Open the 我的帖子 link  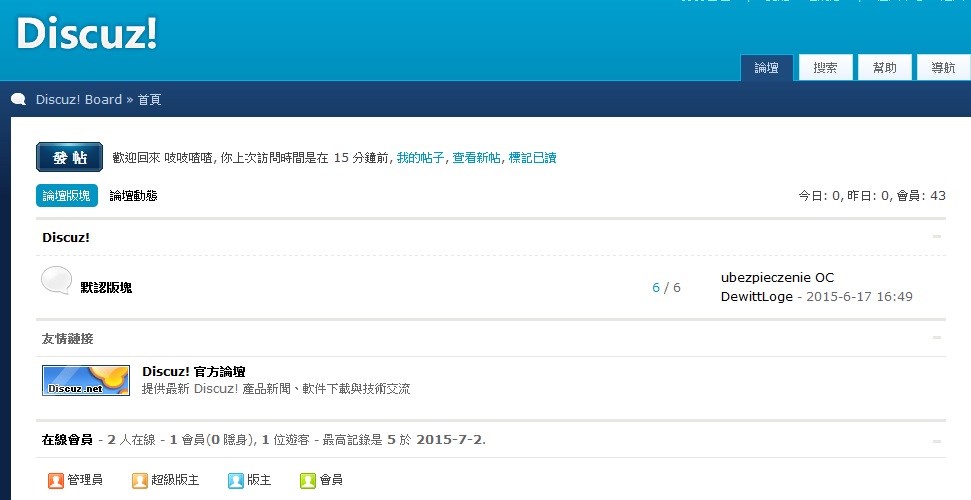tap(420, 158)
